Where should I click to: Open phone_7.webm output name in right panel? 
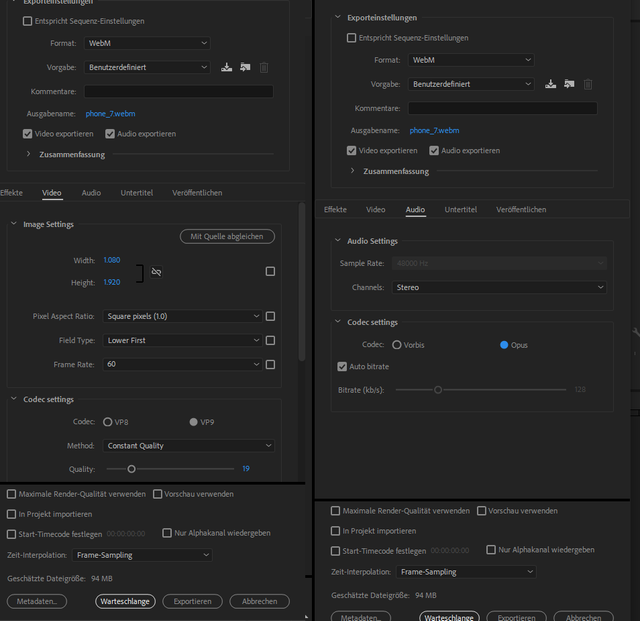click(x=435, y=131)
